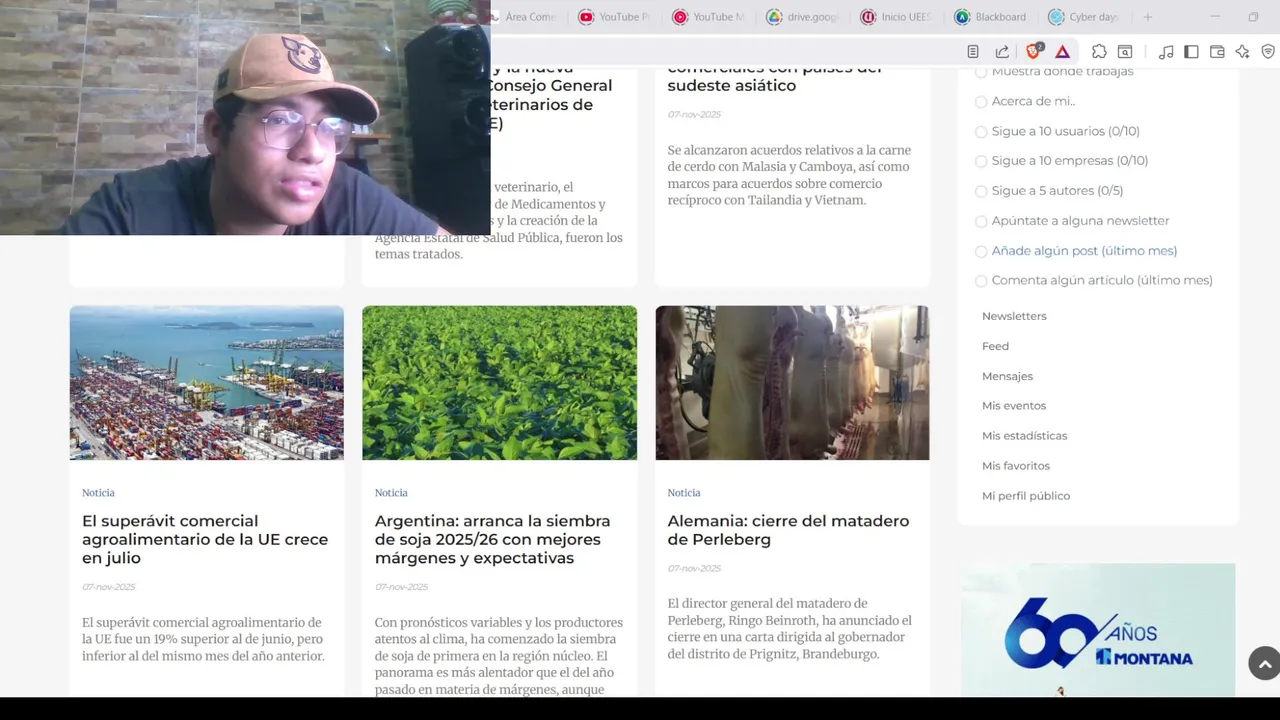Open Mis estadísticas in the sidebar
1280x720 pixels.
coord(1024,436)
